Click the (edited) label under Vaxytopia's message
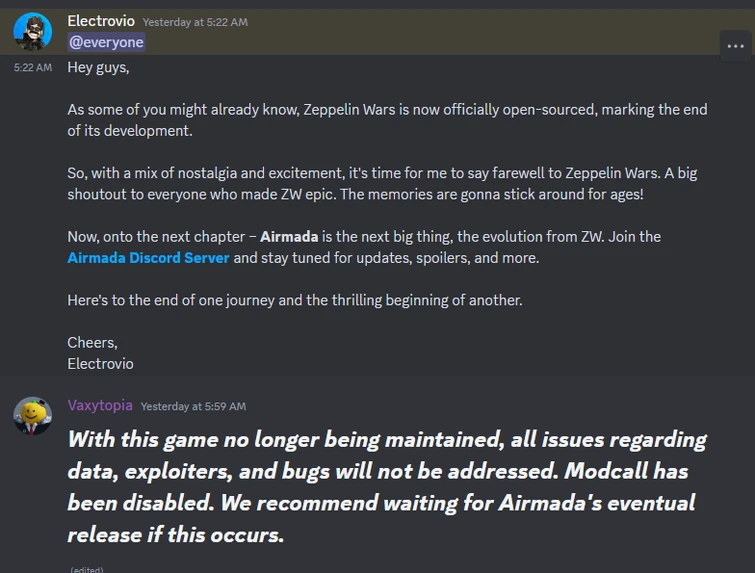Image resolution: width=755 pixels, height=573 pixels. (86, 569)
